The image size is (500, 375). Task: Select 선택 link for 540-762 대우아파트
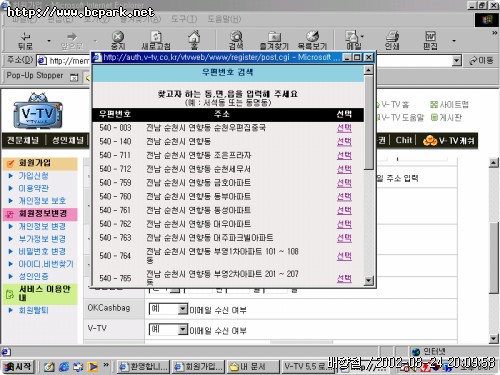tap(344, 224)
